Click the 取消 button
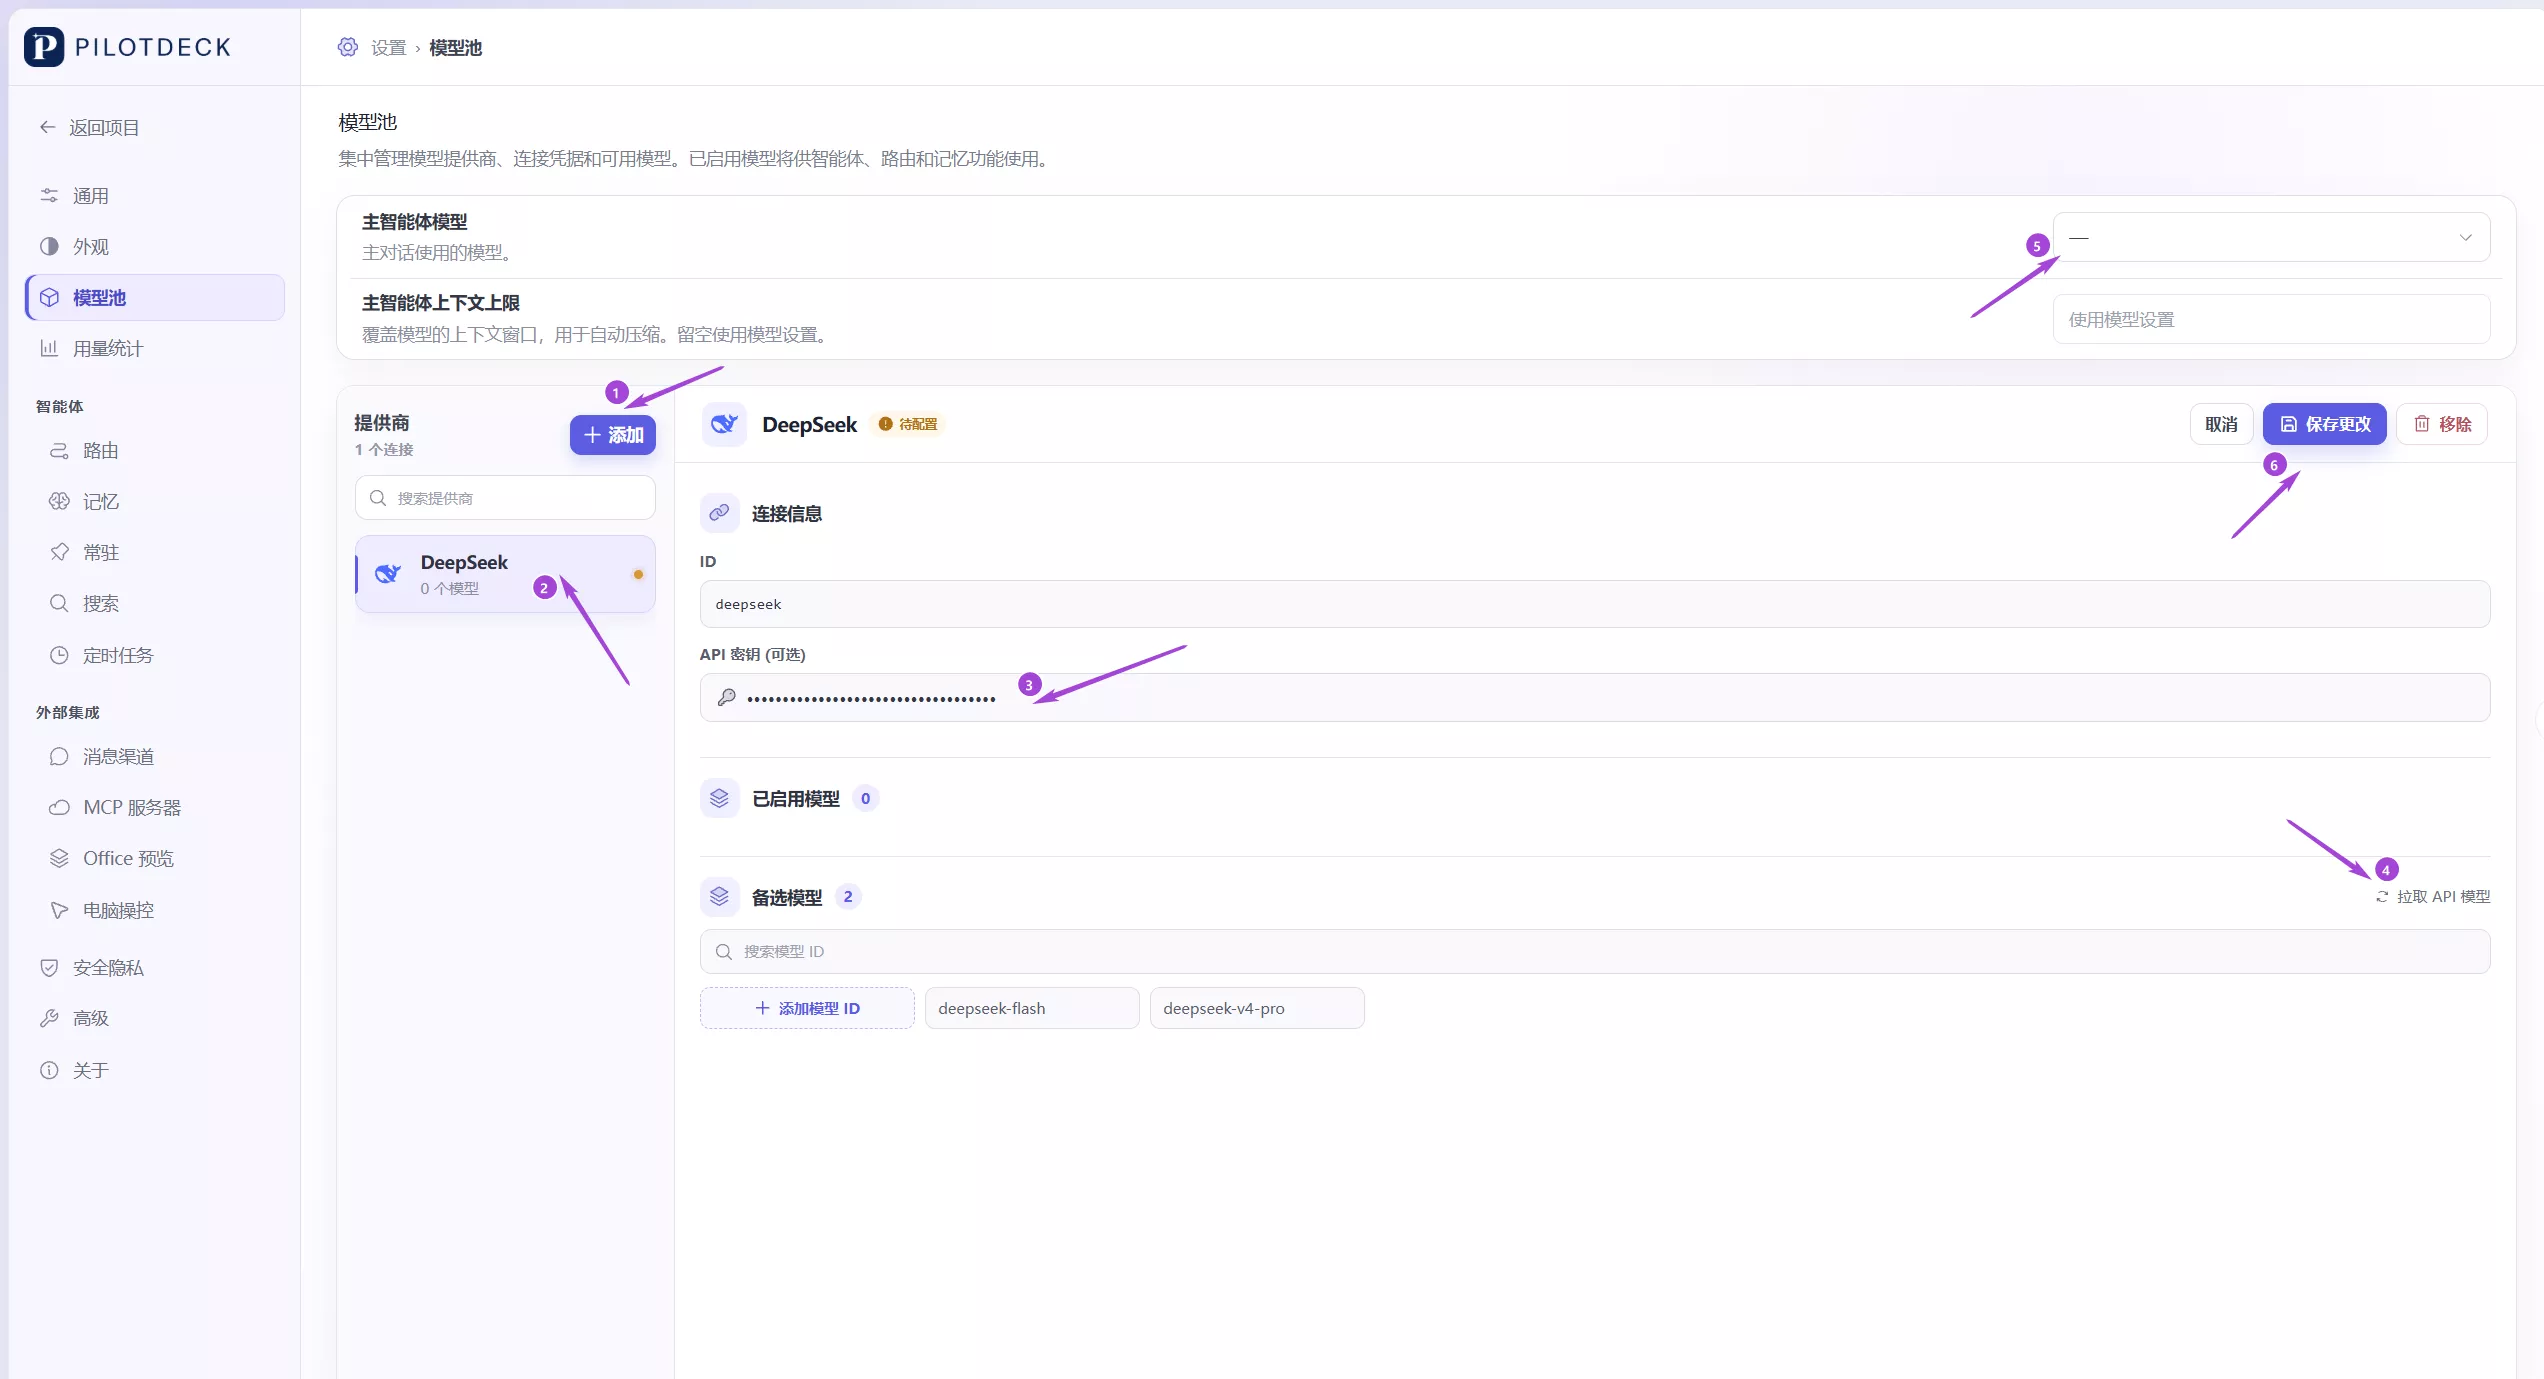This screenshot has height=1379, width=2544. (x=2221, y=424)
